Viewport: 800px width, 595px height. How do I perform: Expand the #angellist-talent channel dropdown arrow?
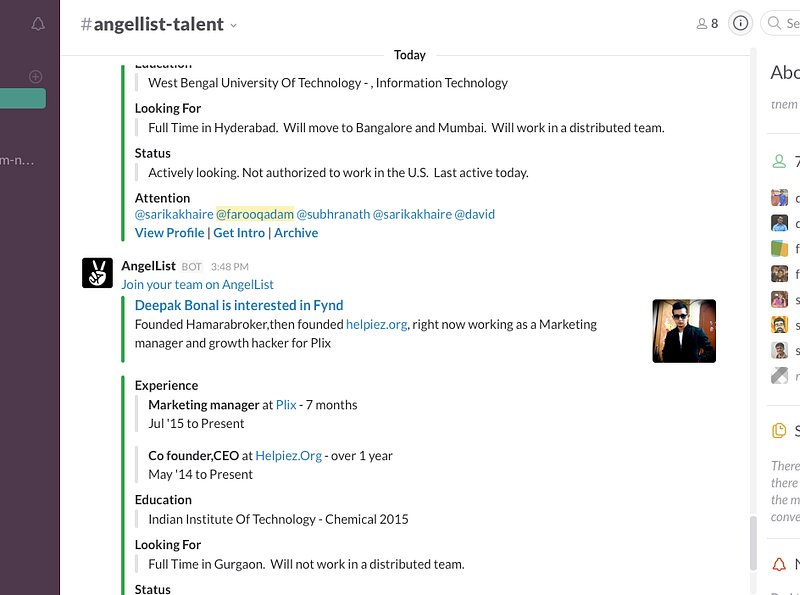pyautogui.click(x=234, y=26)
